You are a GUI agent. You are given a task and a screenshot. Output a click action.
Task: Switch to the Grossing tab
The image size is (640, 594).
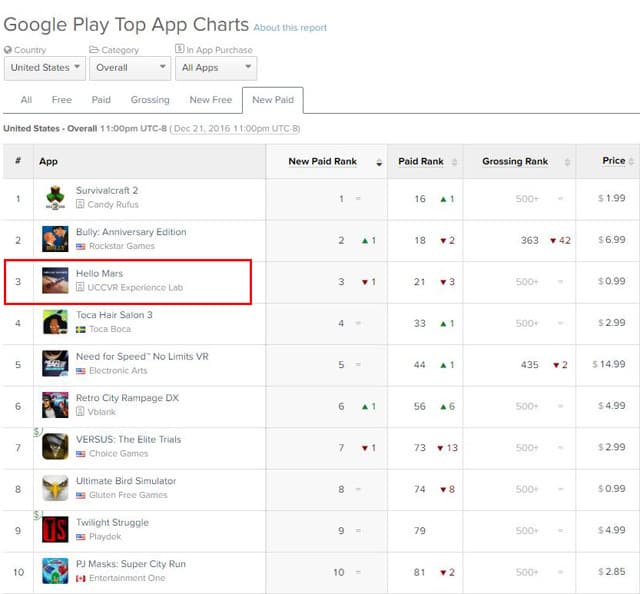click(150, 100)
